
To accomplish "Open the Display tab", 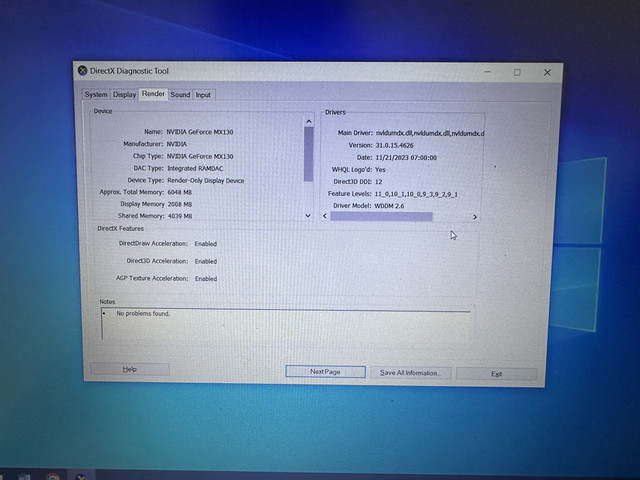I will click(124, 94).
